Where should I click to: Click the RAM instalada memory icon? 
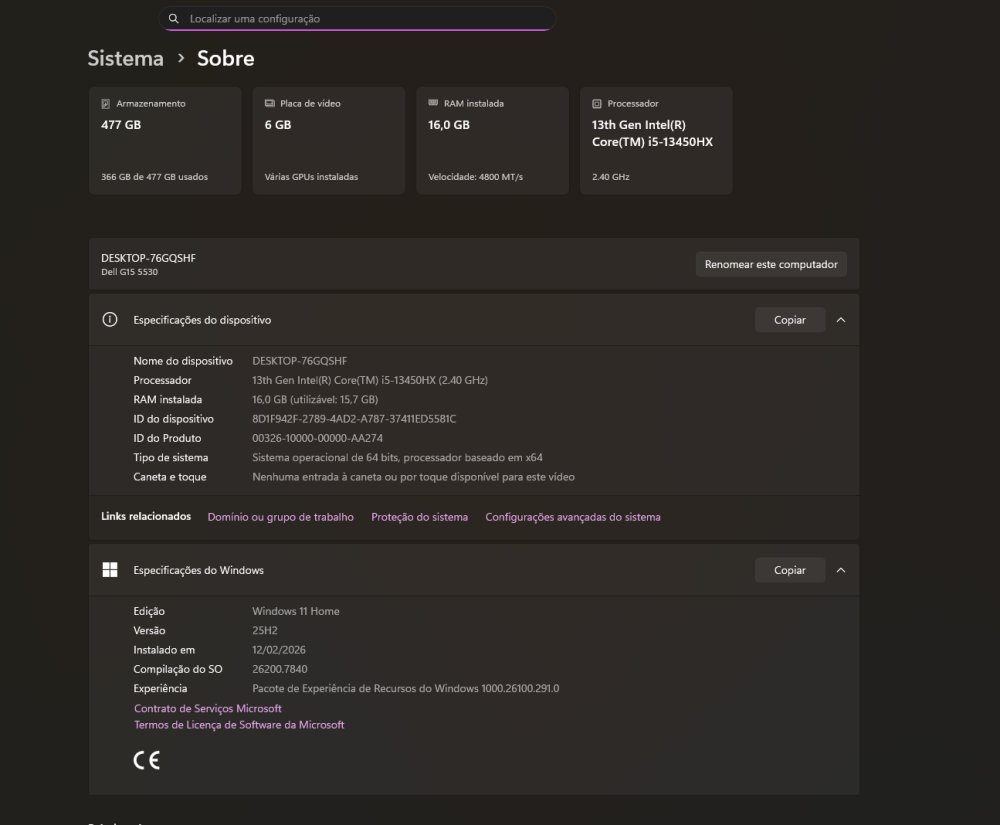coord(433,103)
